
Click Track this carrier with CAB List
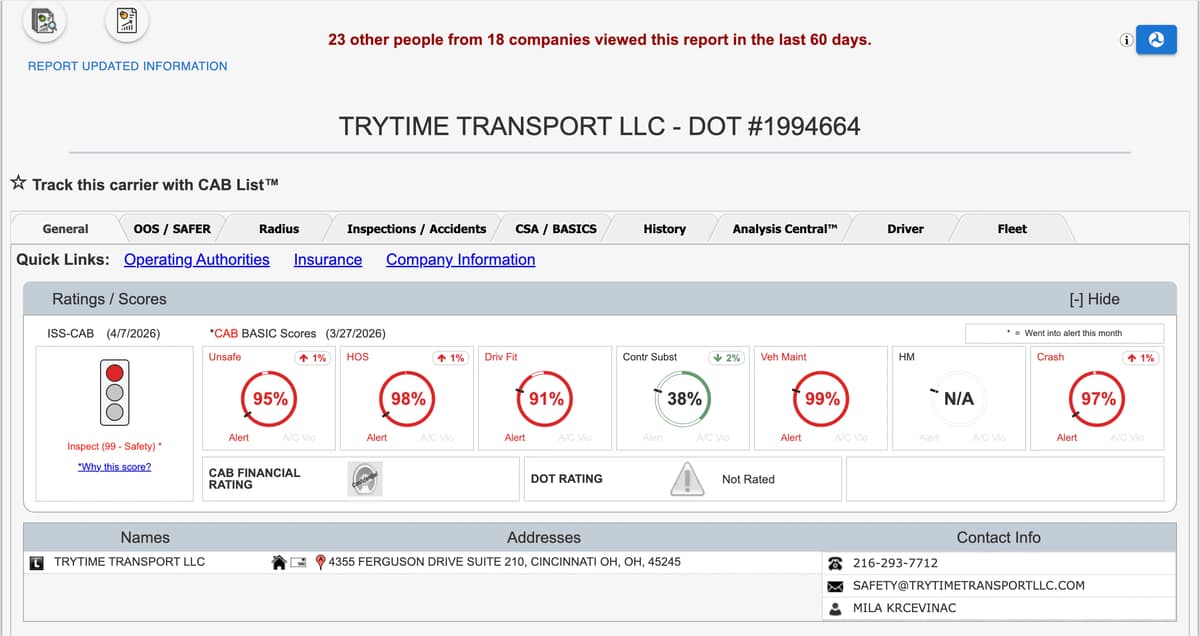tap(155, 184)
